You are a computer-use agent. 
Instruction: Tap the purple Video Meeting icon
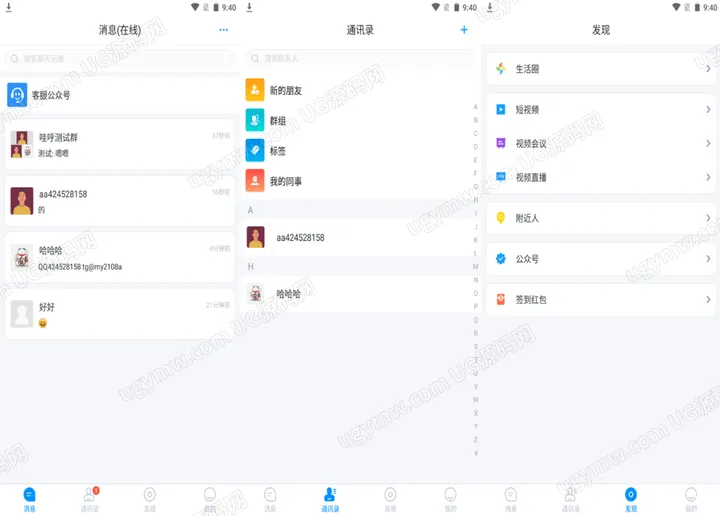pyautogui.click(x=501, y=143)
